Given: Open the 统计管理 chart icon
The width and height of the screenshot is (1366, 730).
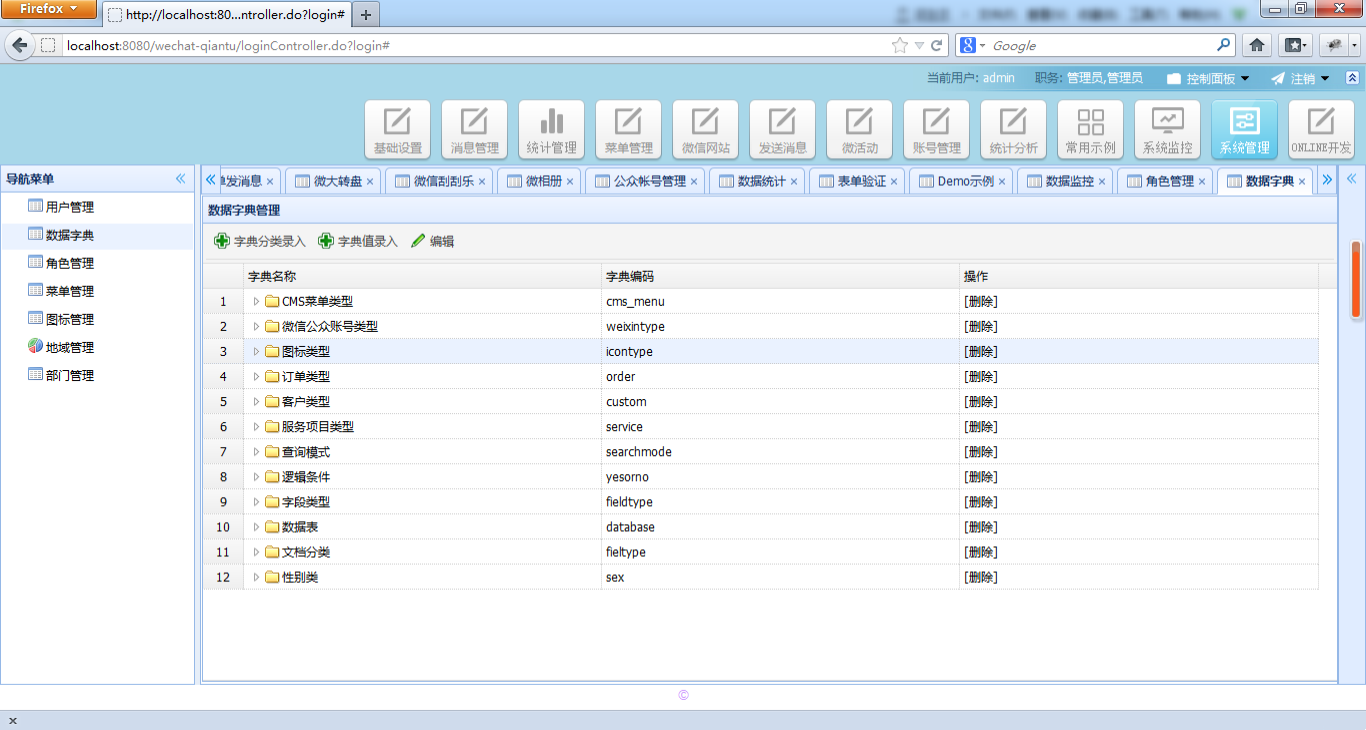Looking at the screenshot, I should [x=551, y=129].
